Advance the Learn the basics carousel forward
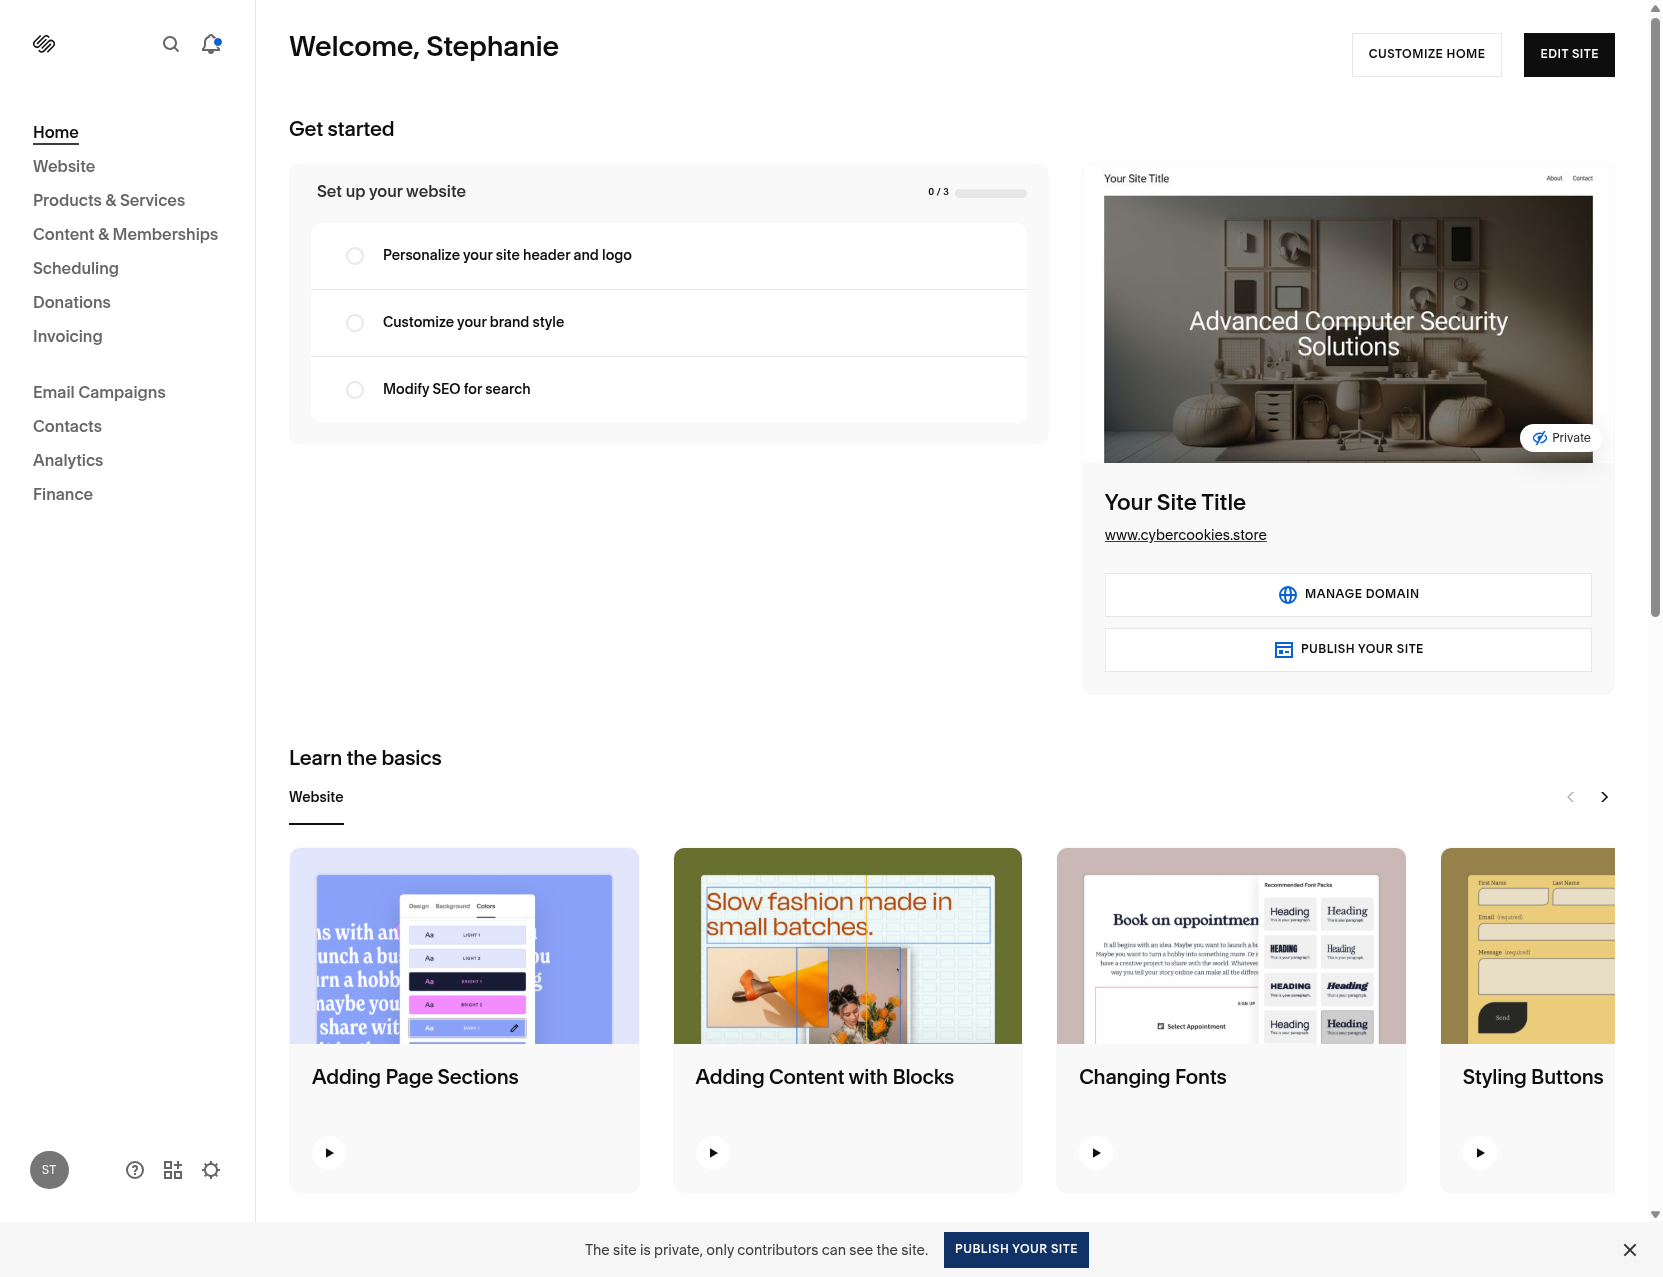1663x1277 pixels. pyautogui.click(x=1604, y=797)
